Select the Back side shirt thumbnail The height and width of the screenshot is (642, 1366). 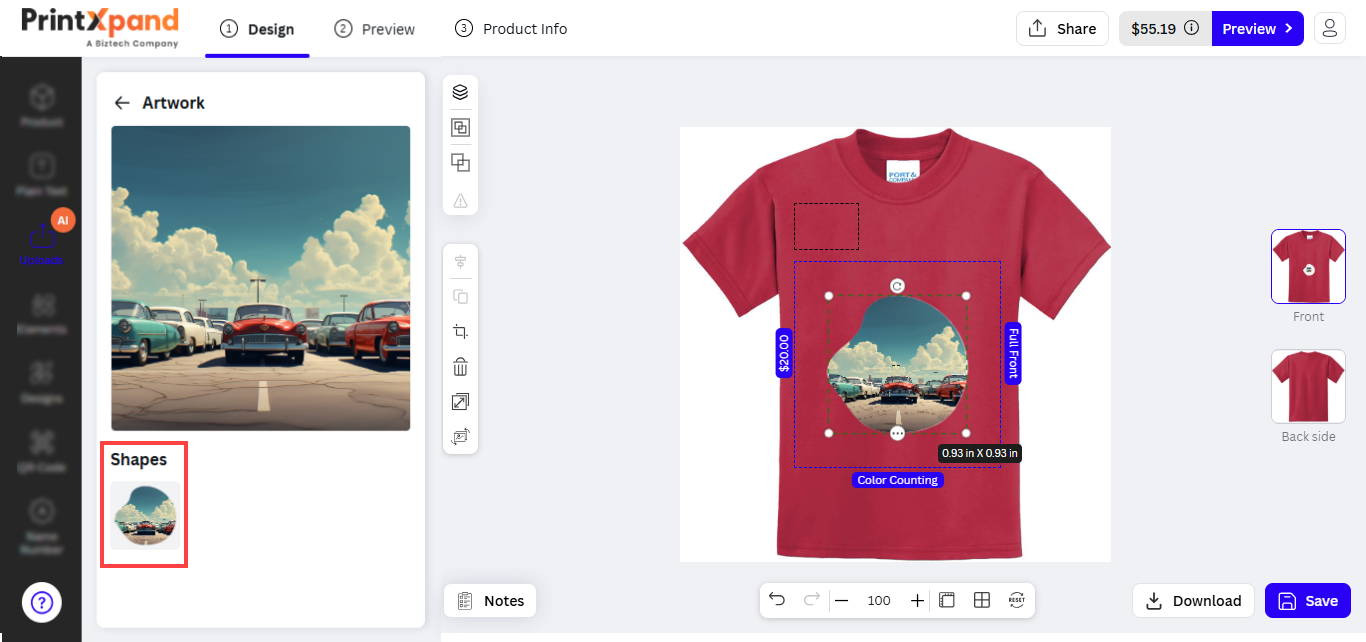1308,386
